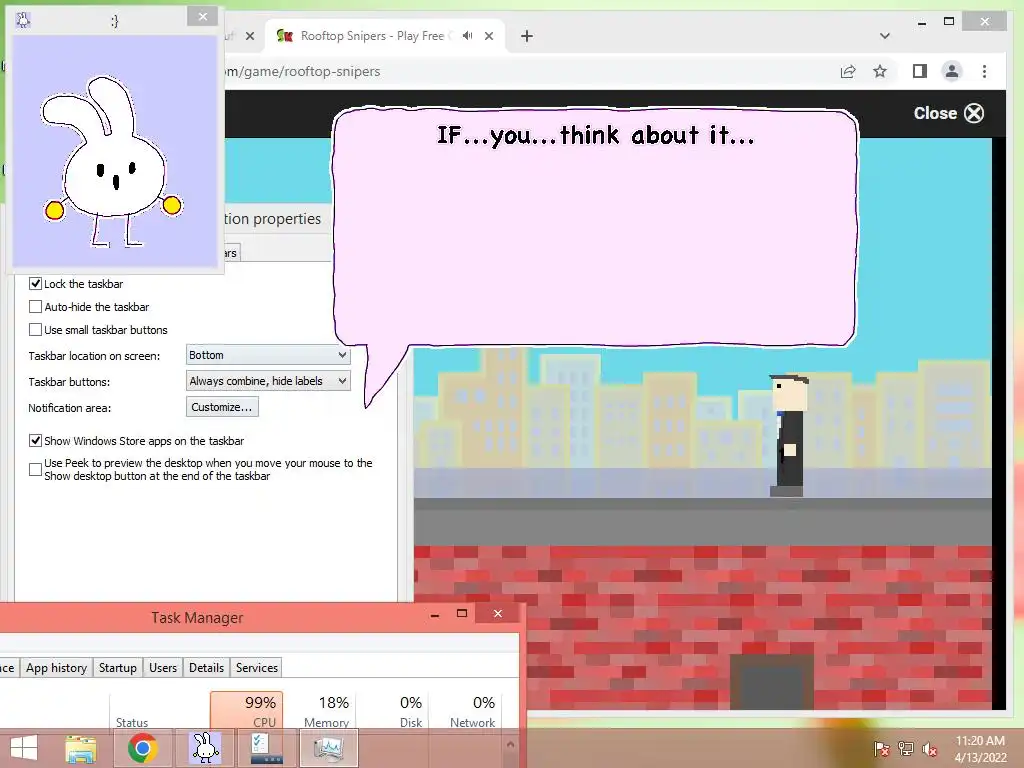The height and width of the screenshot is (768, 1024).
Task: Open the Action Center flag tray icon
Action: click(x=882, y=749)
